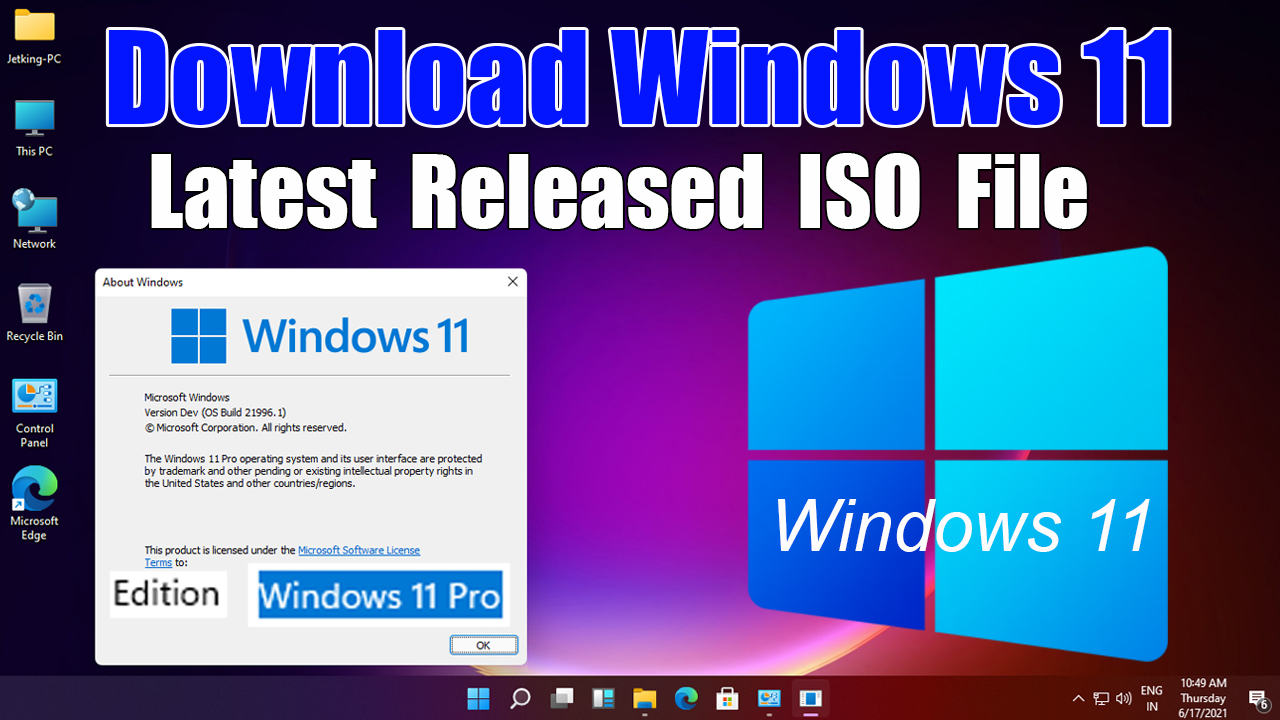The height and width of the screenshot is (720, 1280).
Task: Open Microsoft Store from taskbar
Action: coord(727,698)
